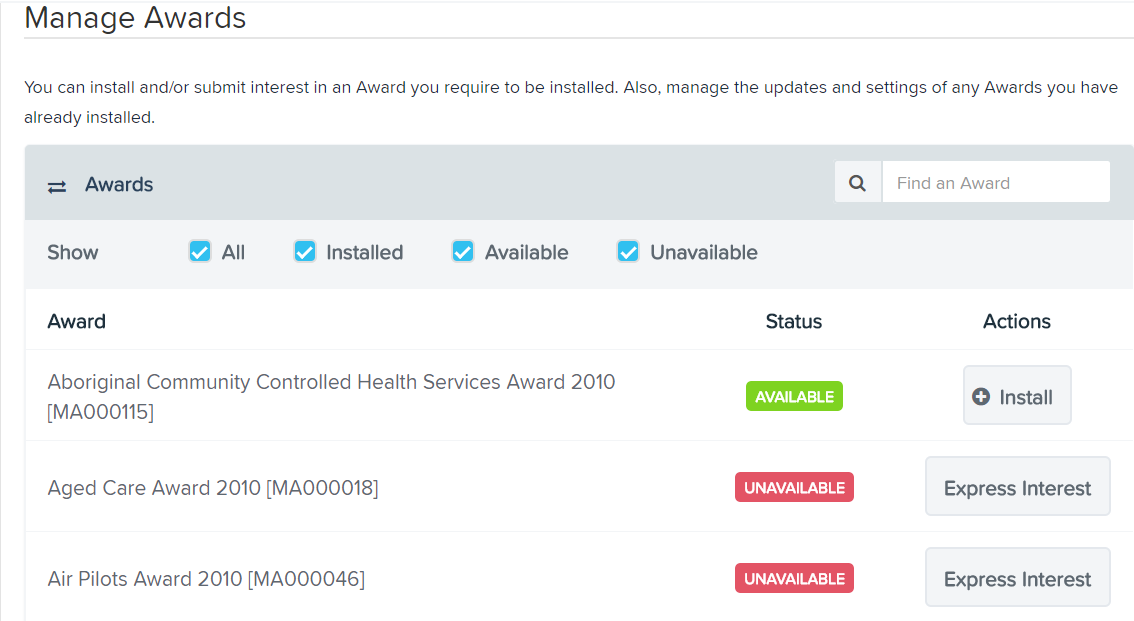Click the search magnifier icon
The height and width of the screenshot is (621, 1134).
tap(857, 183)
